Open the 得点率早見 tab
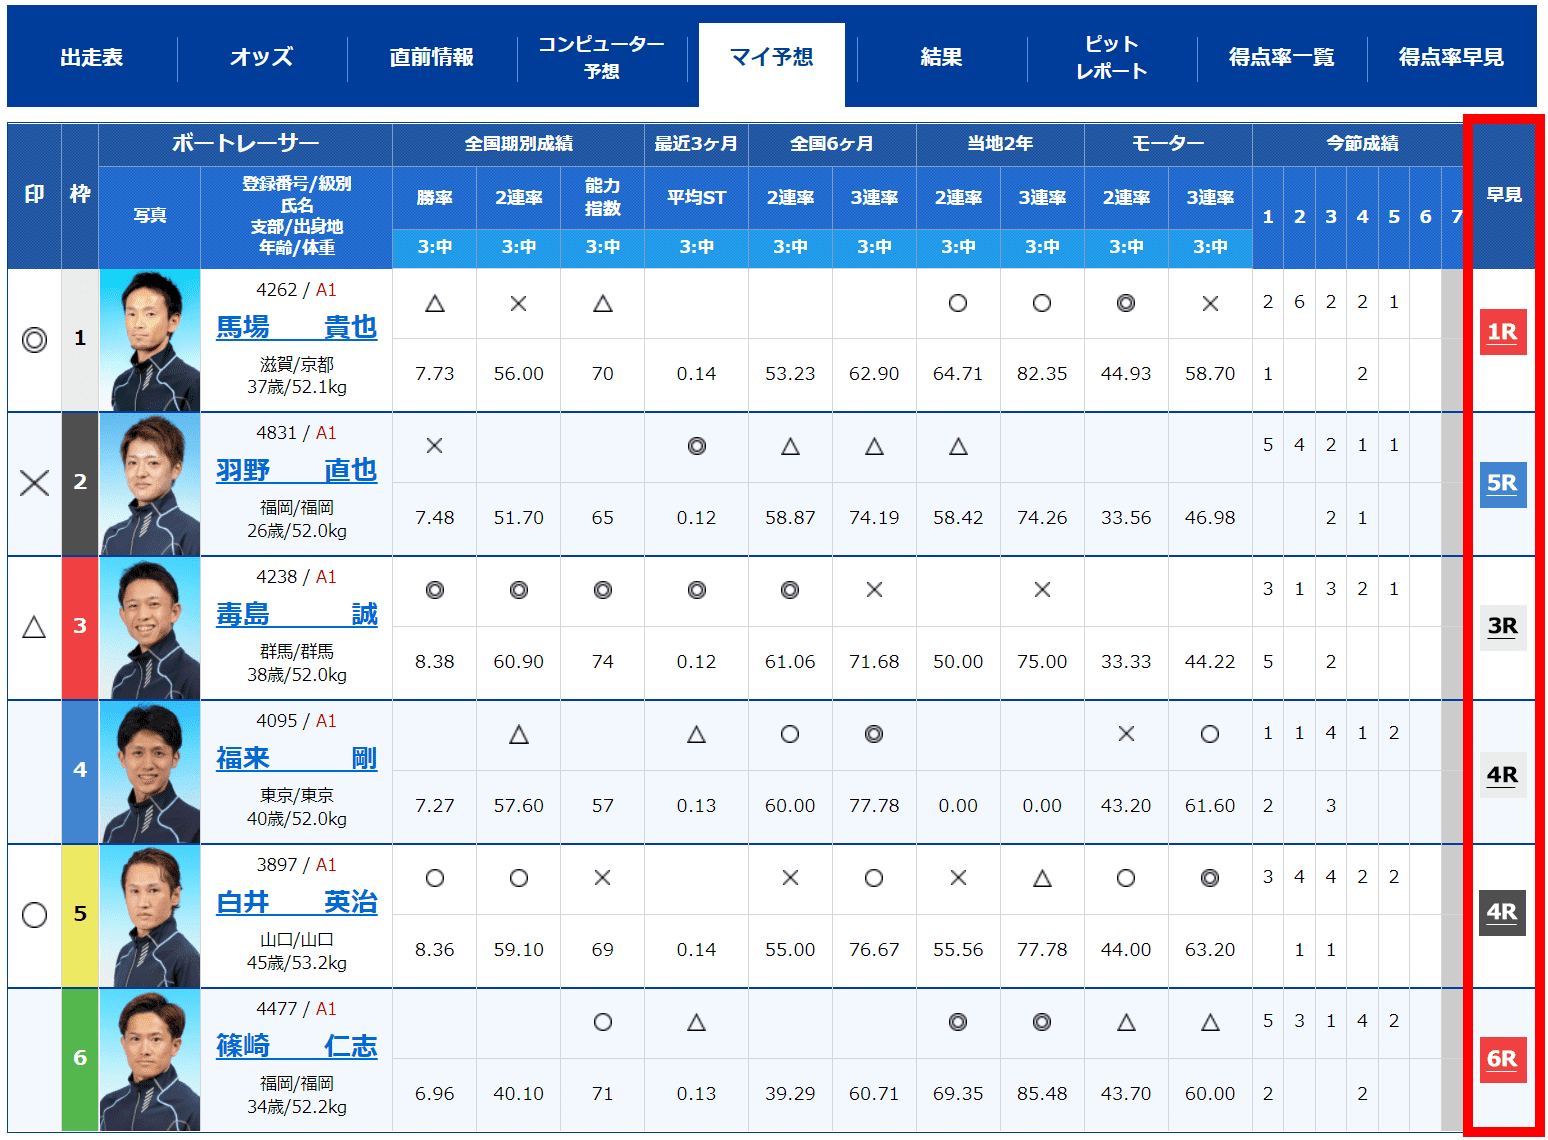This screenshot has width=1548, height=1140. 1448,57
